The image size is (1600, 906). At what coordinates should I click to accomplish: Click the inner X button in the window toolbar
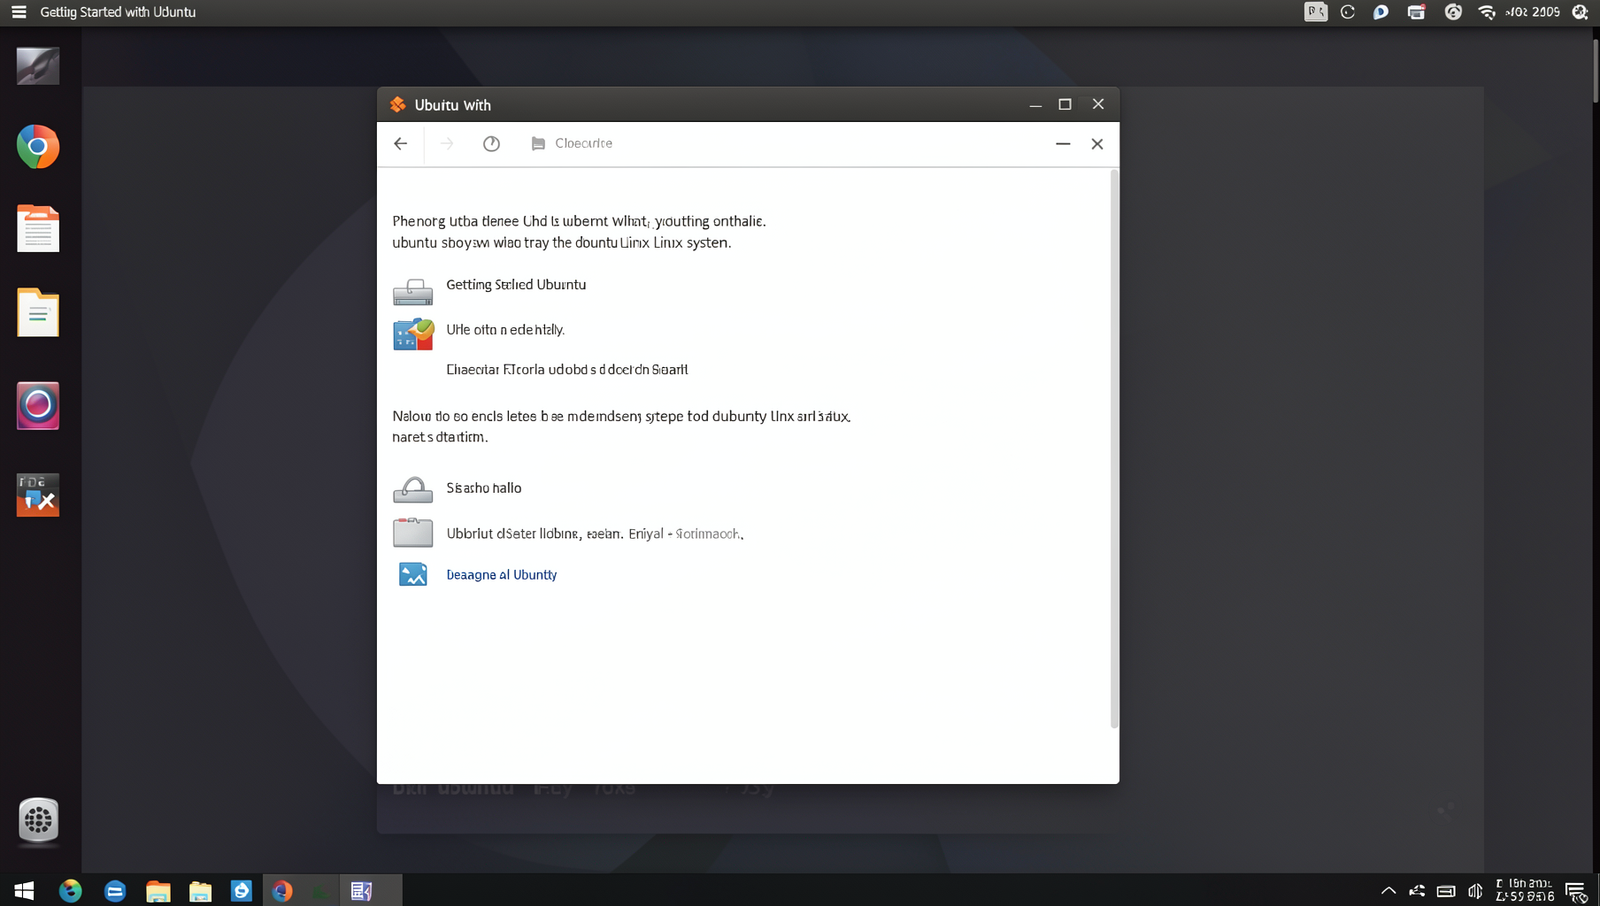tap(1097, 144)
